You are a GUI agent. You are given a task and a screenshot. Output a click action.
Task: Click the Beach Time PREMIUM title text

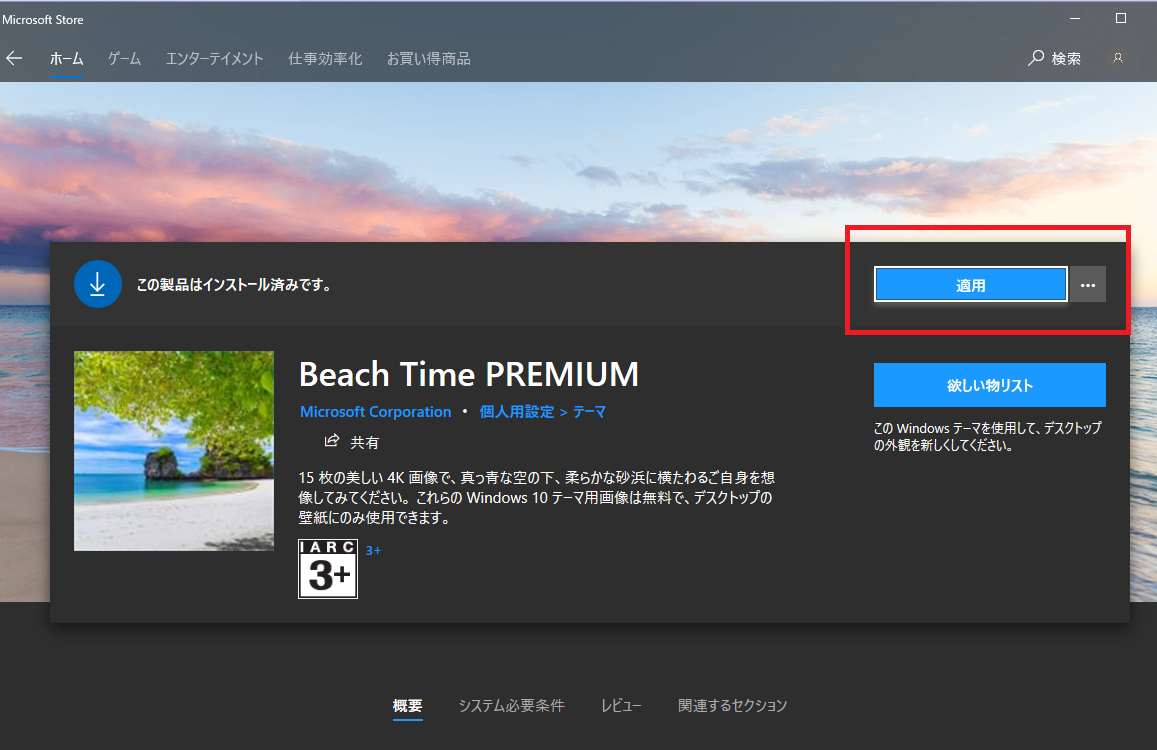(469, 374)
